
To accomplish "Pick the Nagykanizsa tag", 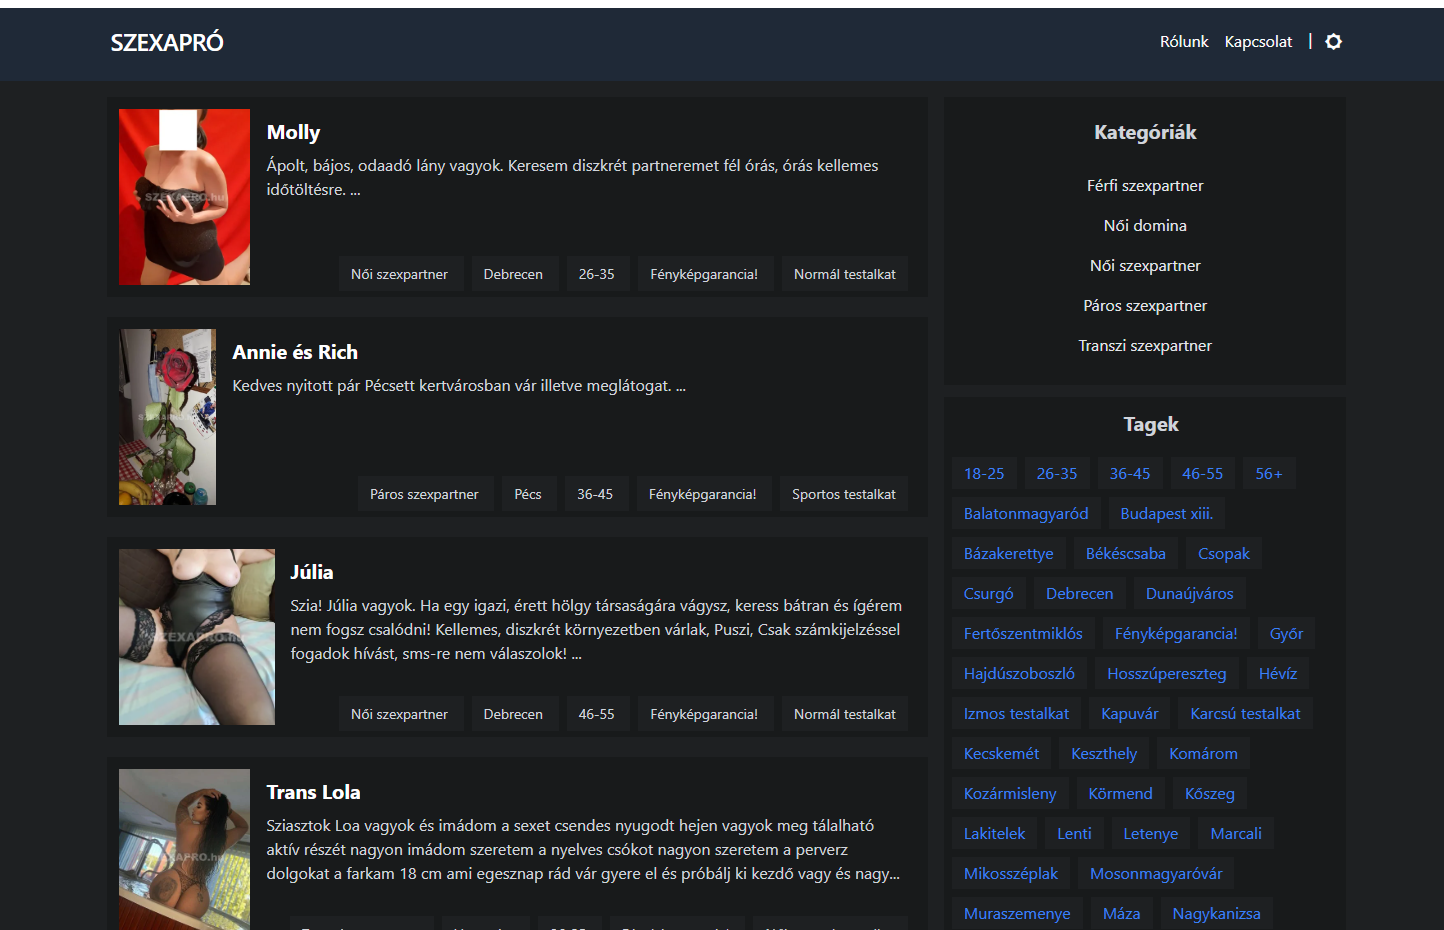I will point(1217,914).
